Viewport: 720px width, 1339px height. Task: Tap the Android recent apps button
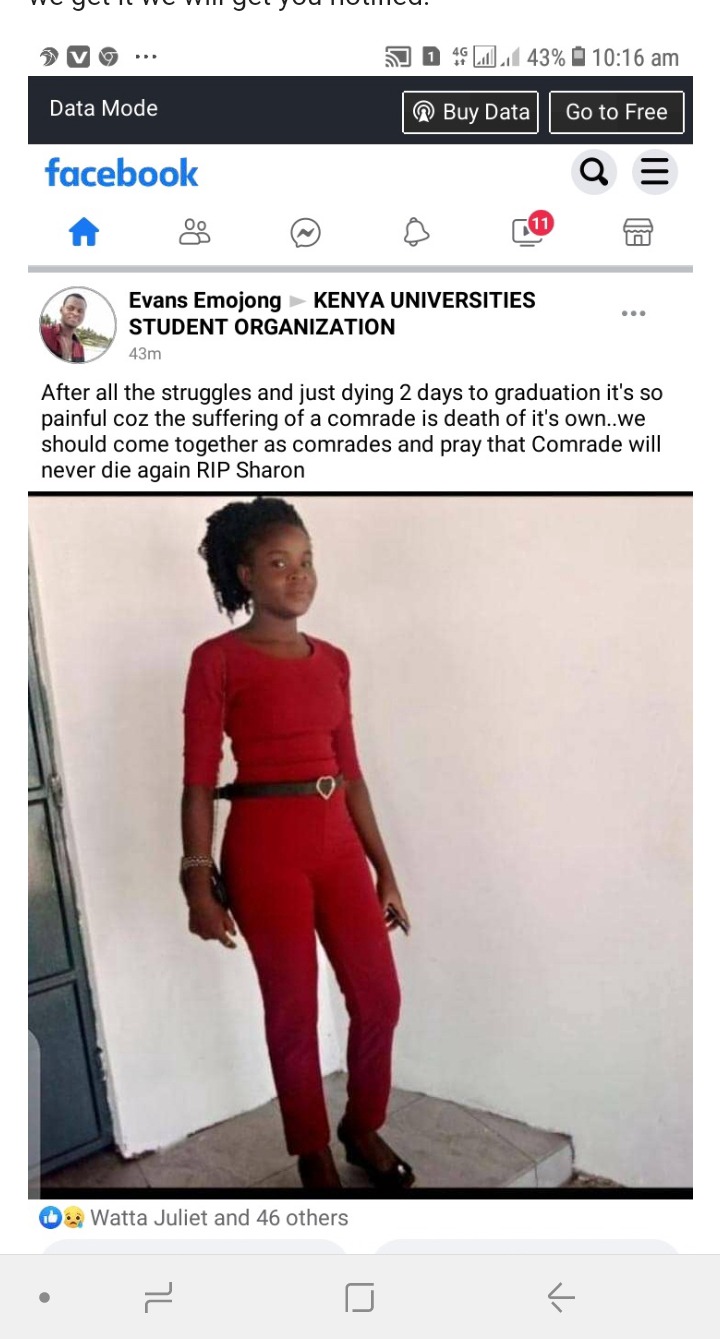point(159,1298)
